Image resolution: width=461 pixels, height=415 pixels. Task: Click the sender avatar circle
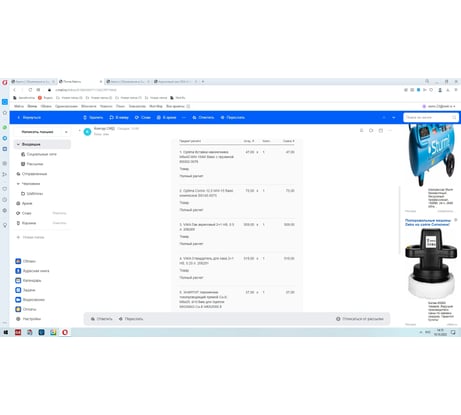[87, 132]
